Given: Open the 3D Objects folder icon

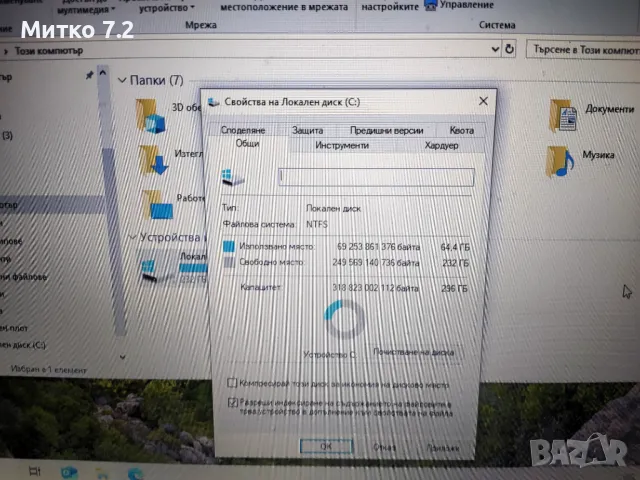Looking at the screenshot, I should coord(150,116).
